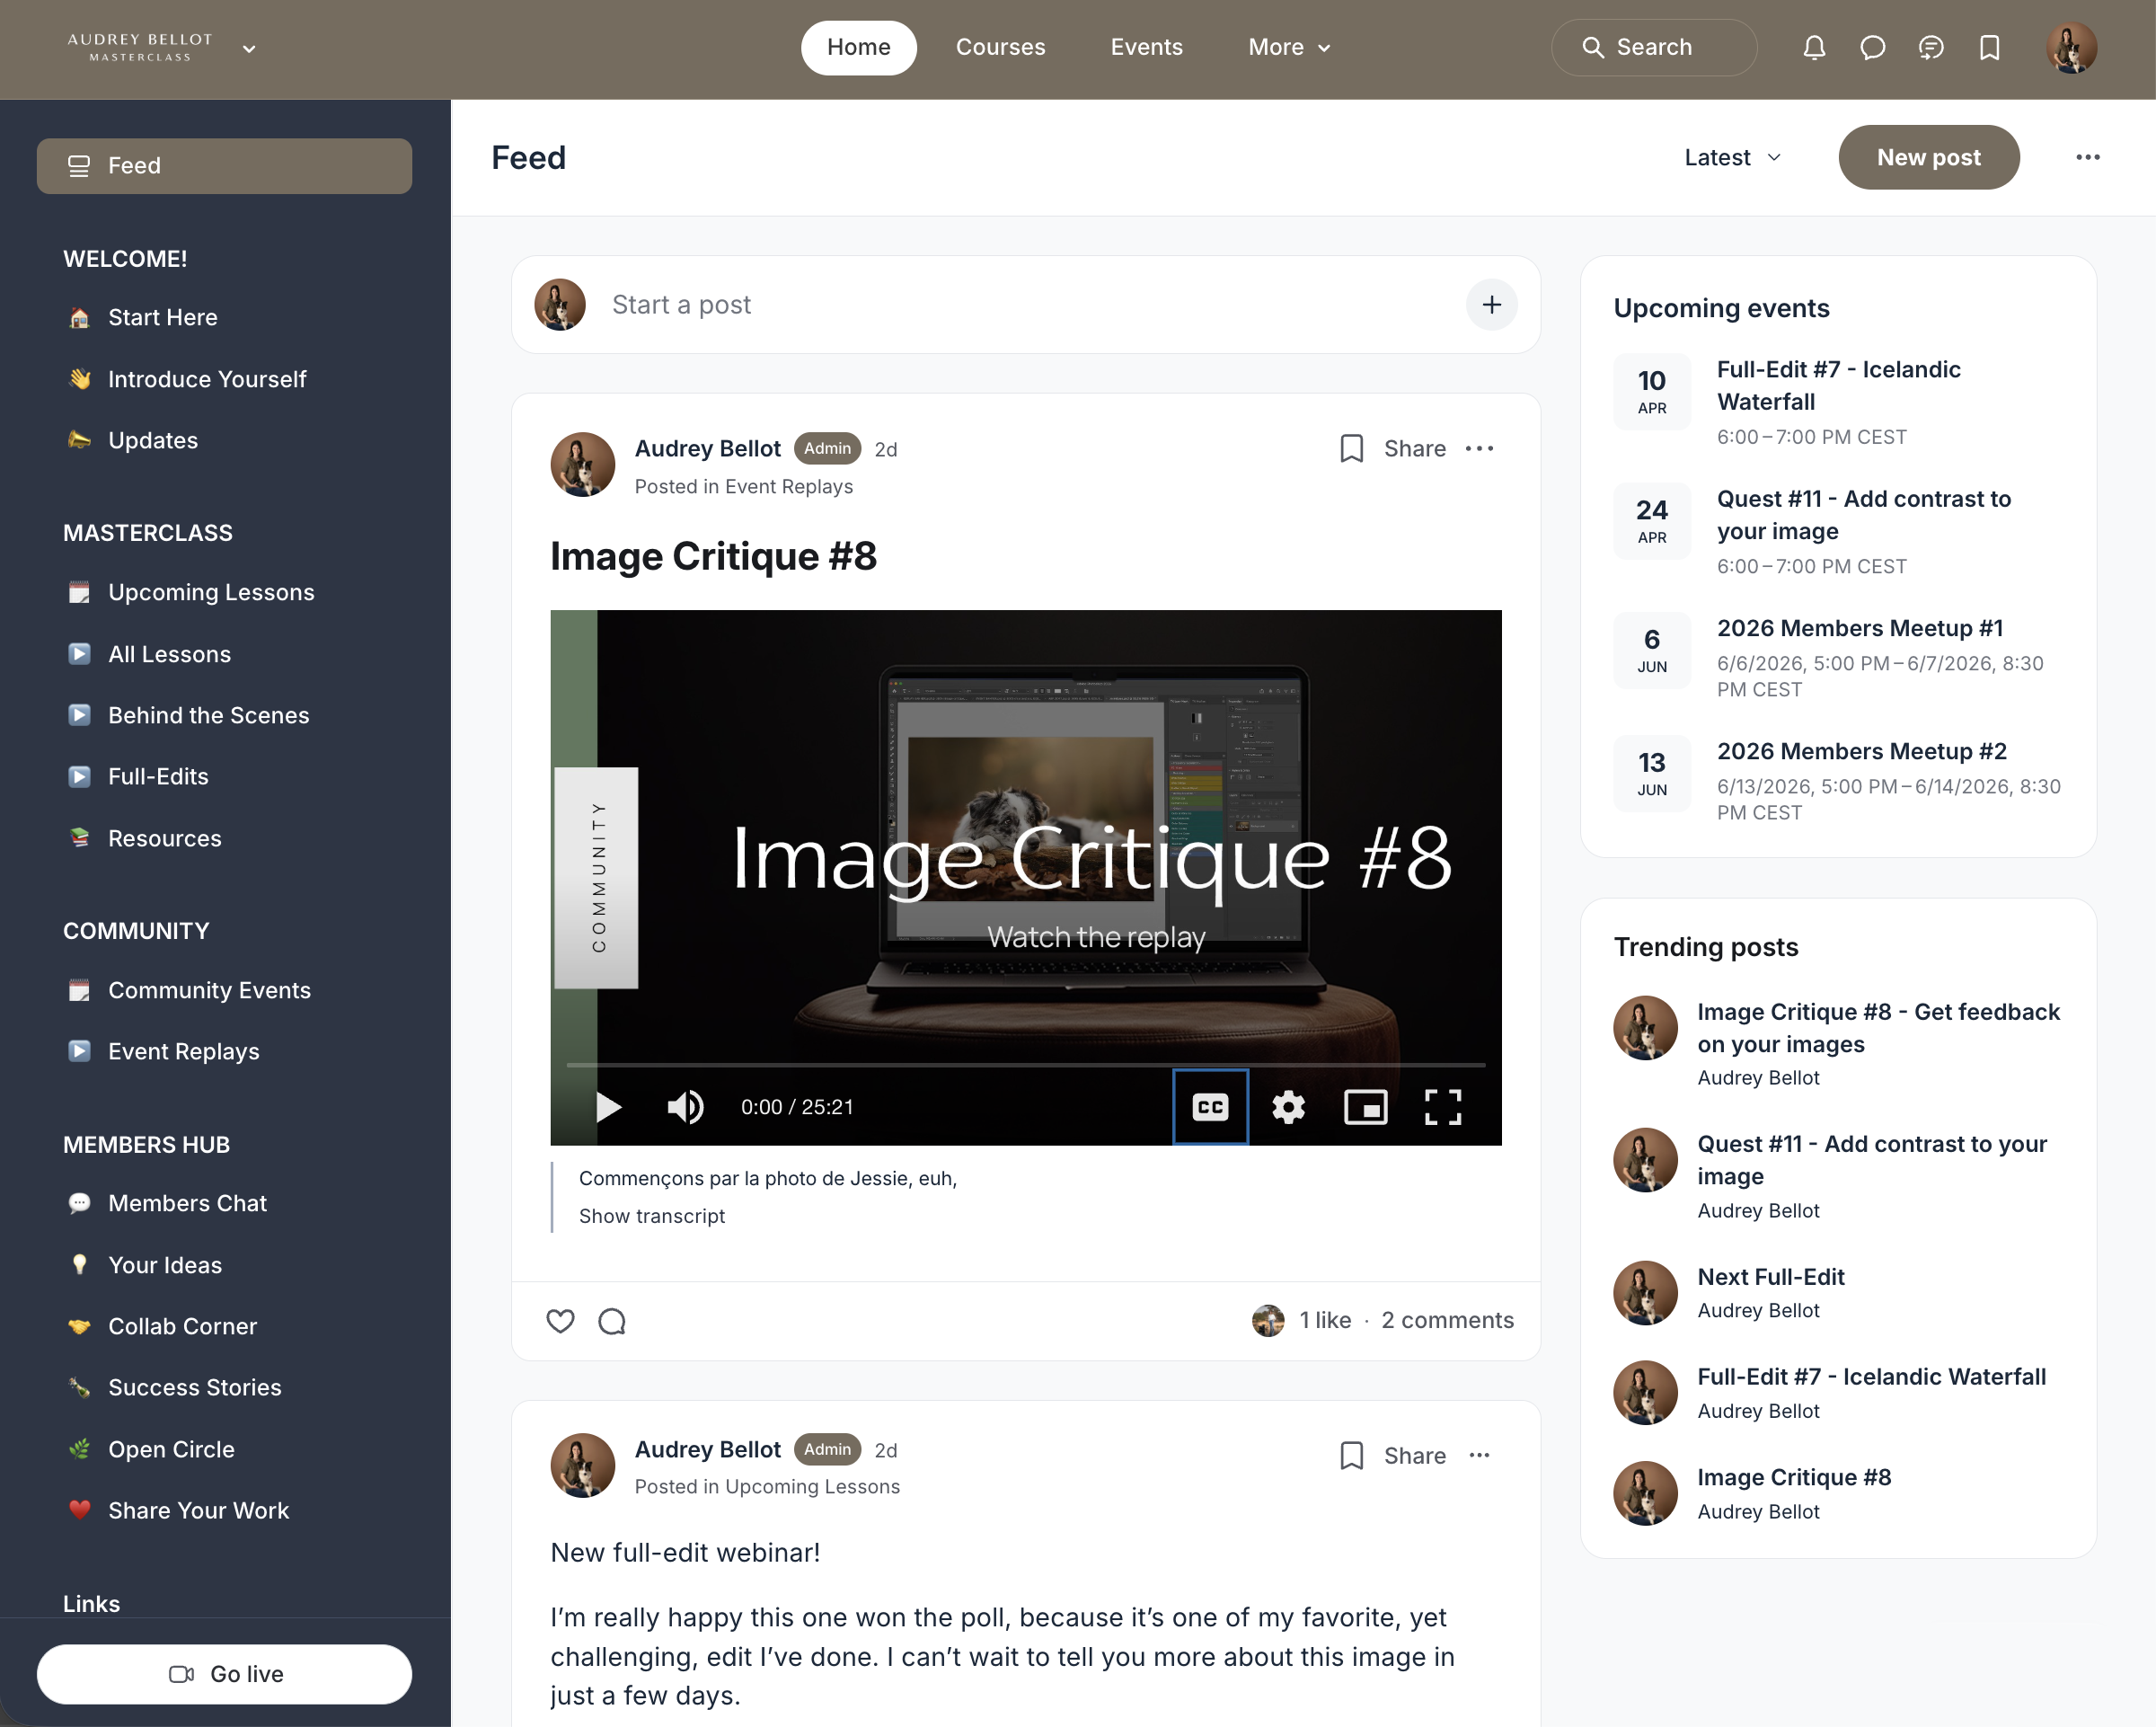This screenshot has height=1727, width=2156.
Task: Open video settings gear icon
Action: point(1288,1107)
